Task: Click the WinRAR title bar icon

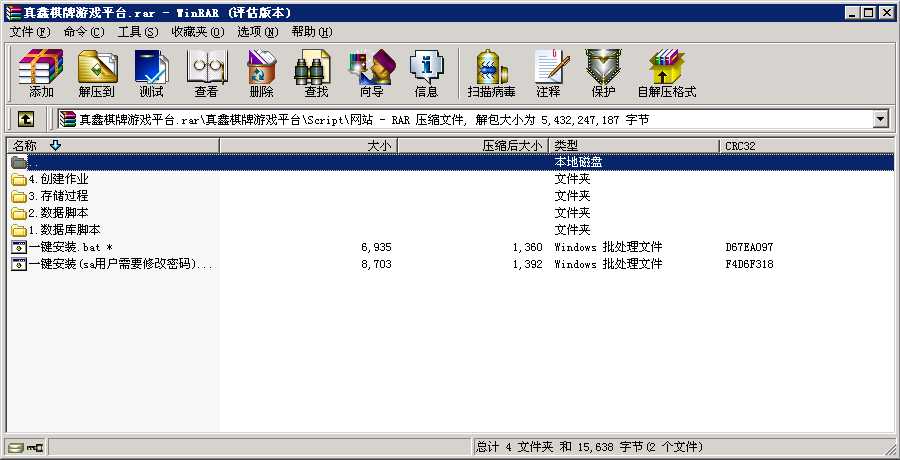Action: (13, 12)
